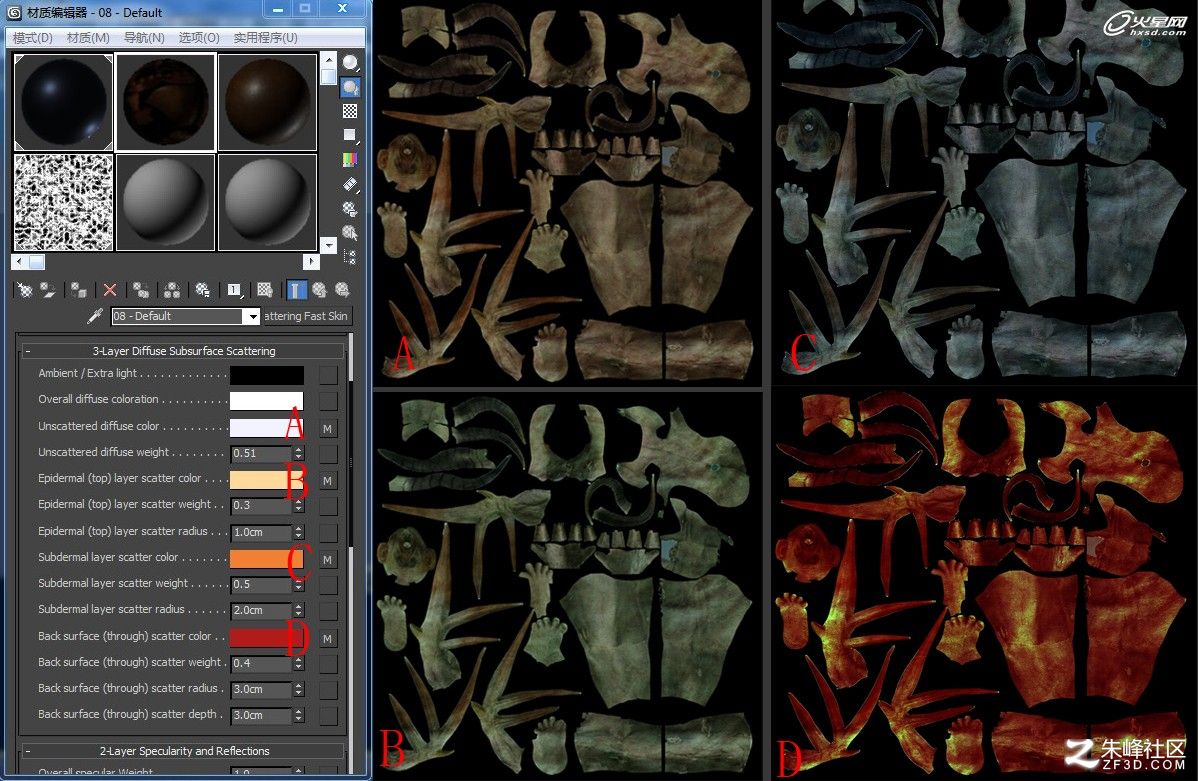Run Video Color Check
Screen dimensions: 1198x781
pyautogui.click(x=350, y=160)
